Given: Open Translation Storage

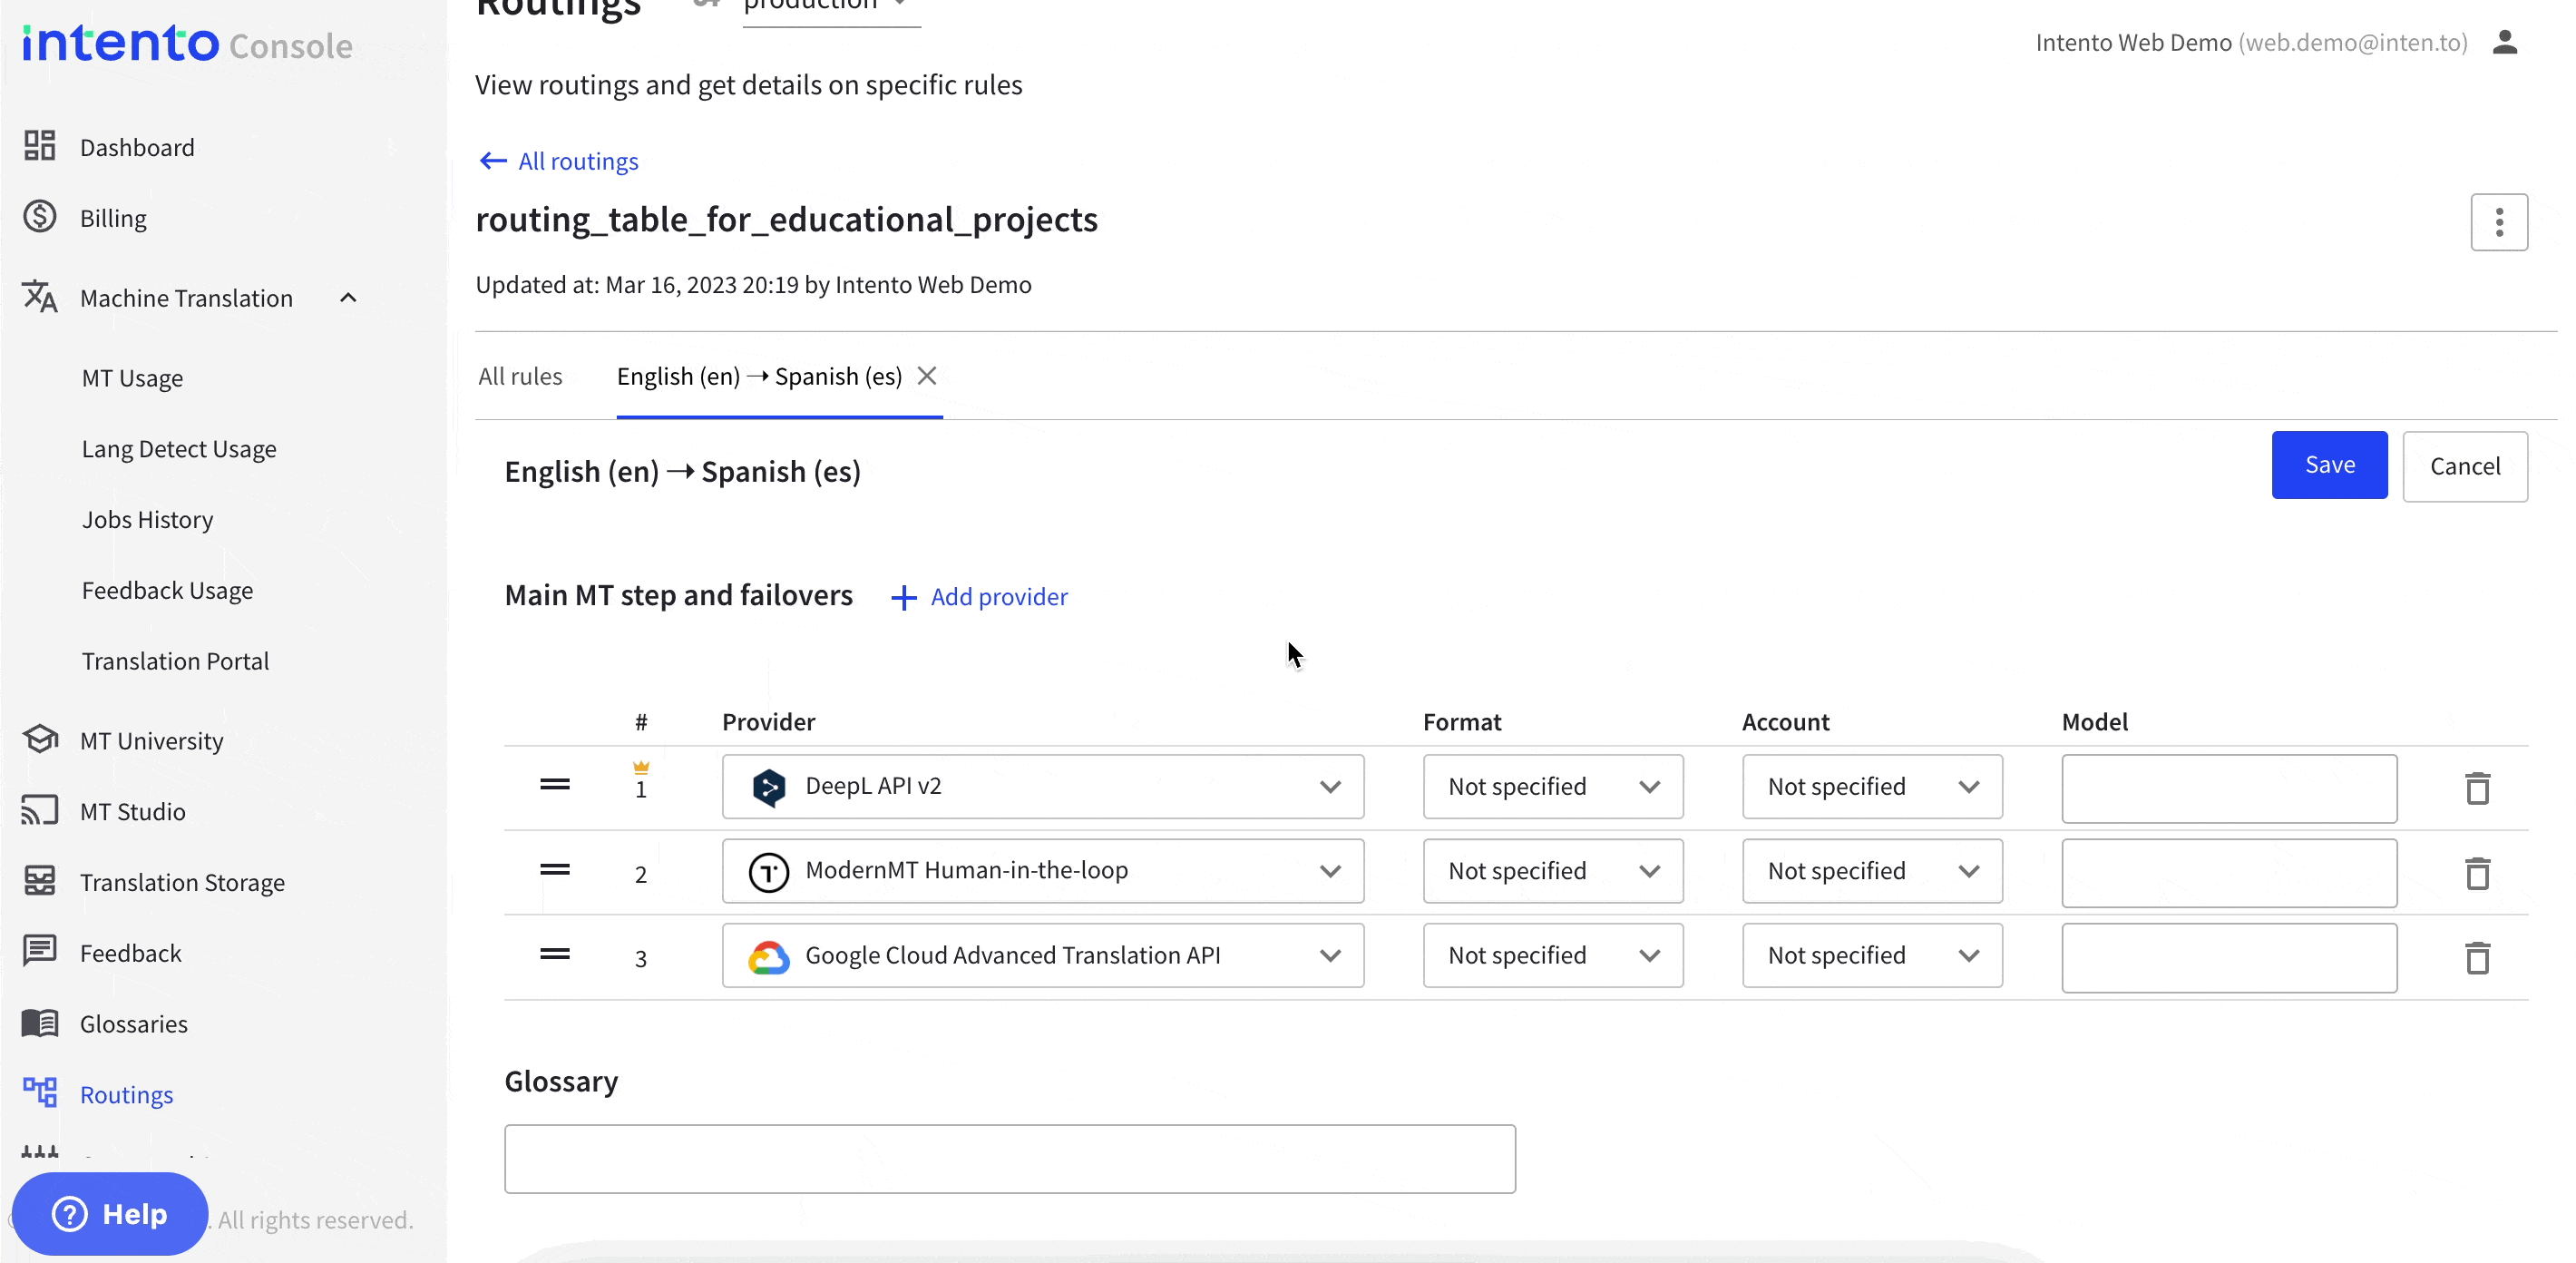Looking at the screenshot, I should pyautogui.click(x=182, y=882).
